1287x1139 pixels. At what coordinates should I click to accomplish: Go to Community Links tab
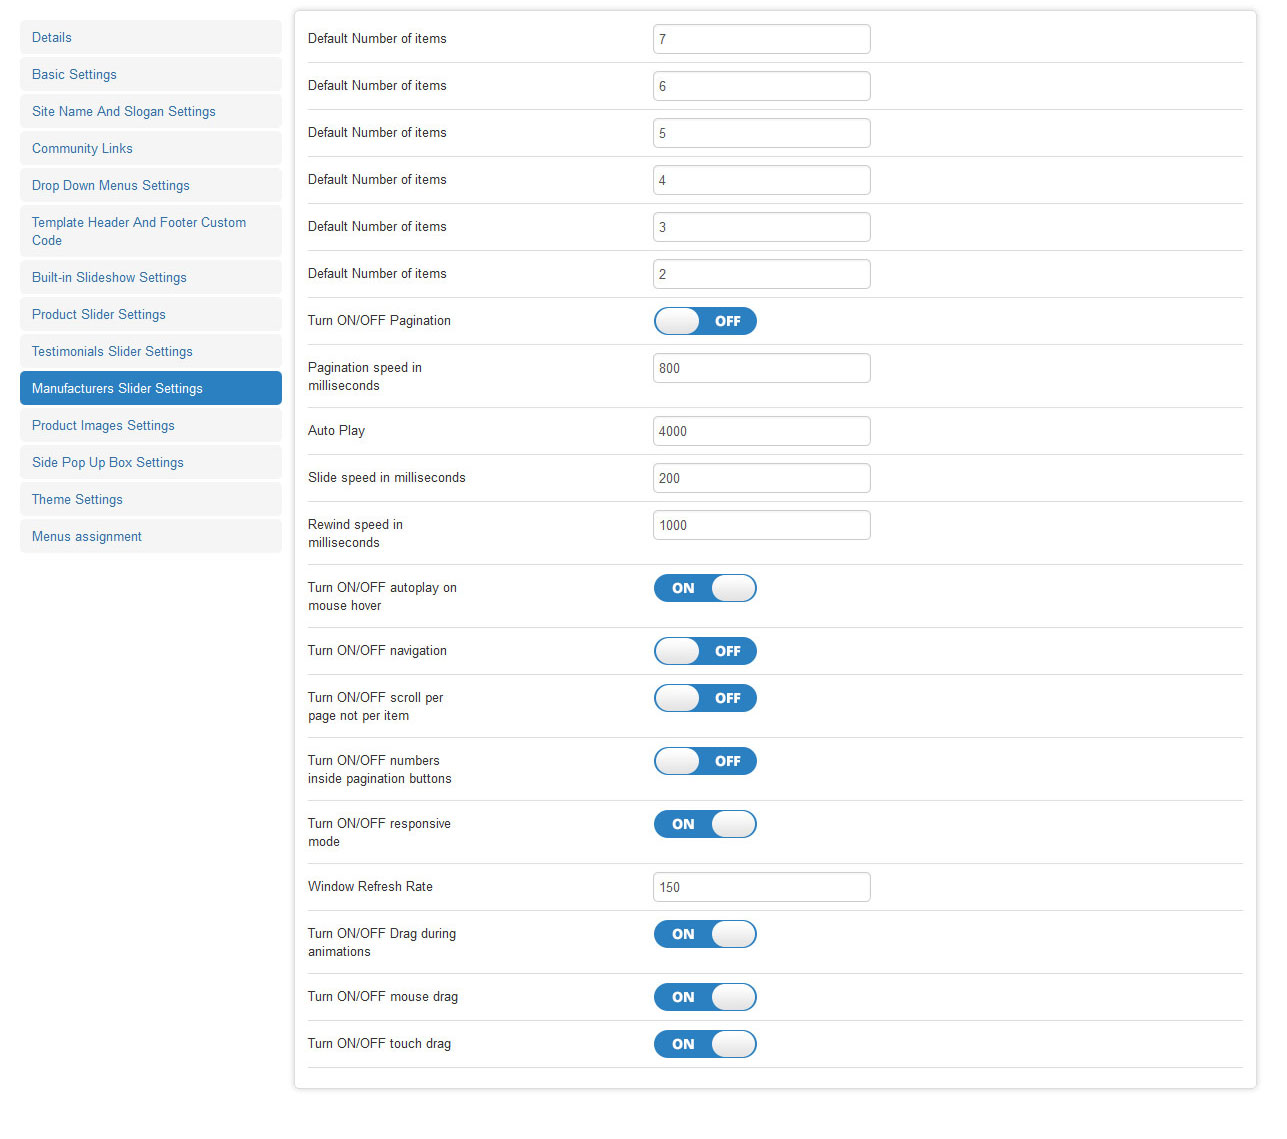tap(150, 148)
